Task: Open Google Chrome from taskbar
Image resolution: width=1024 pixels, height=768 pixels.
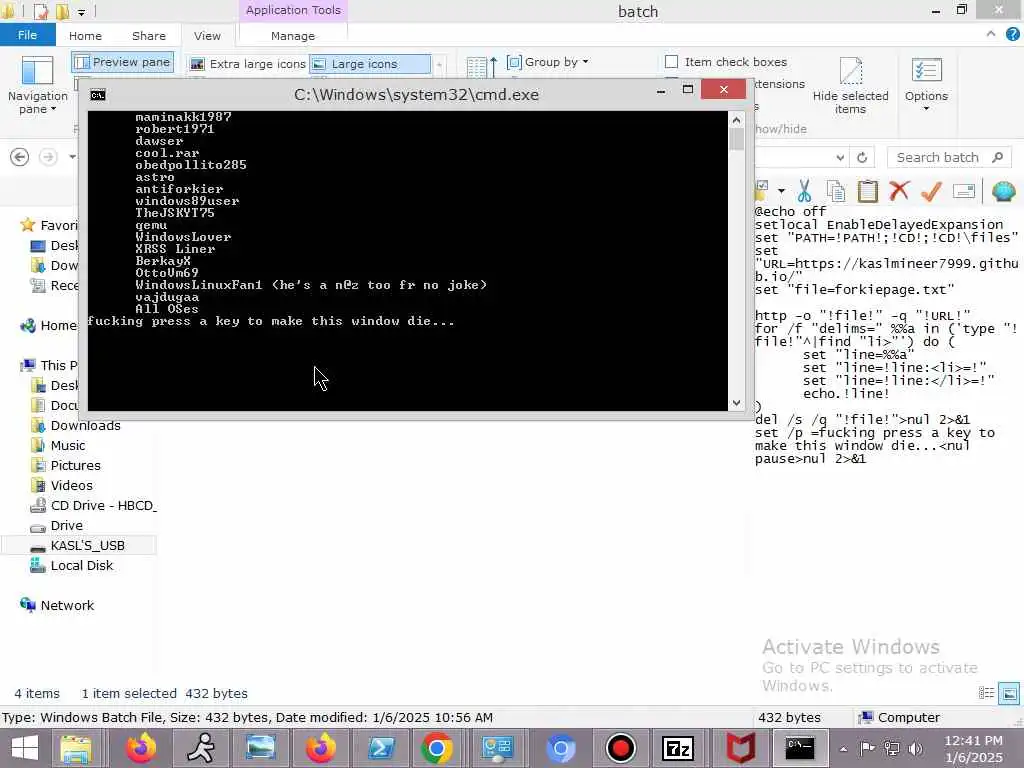Action: tap(436, 748)
